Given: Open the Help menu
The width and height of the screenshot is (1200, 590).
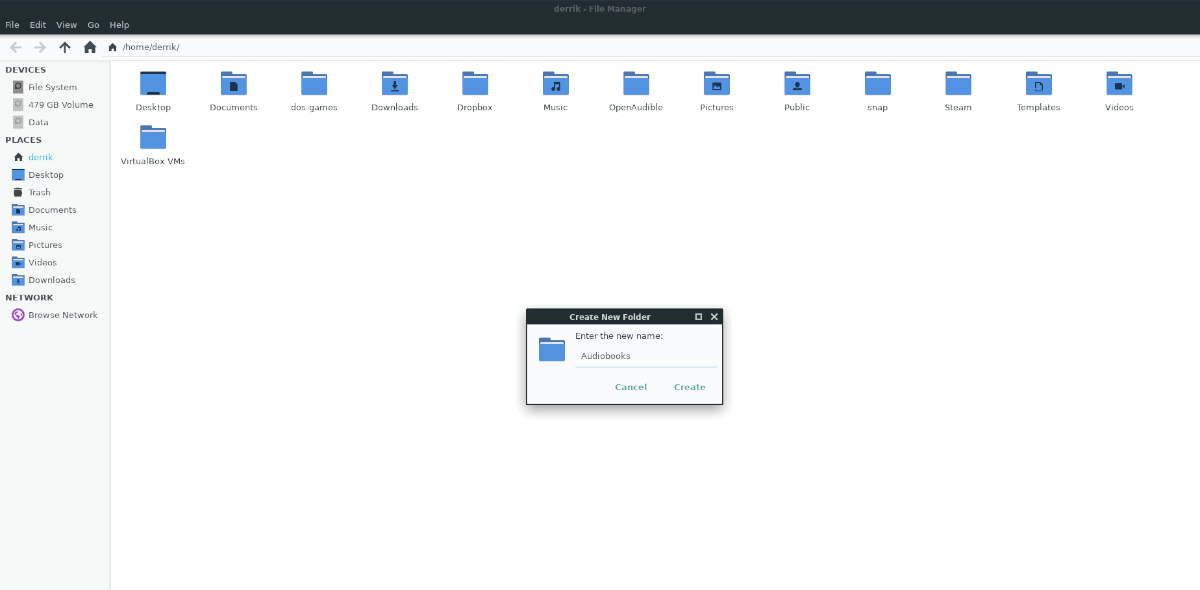Looking at the screenshot, I should 119,24.
